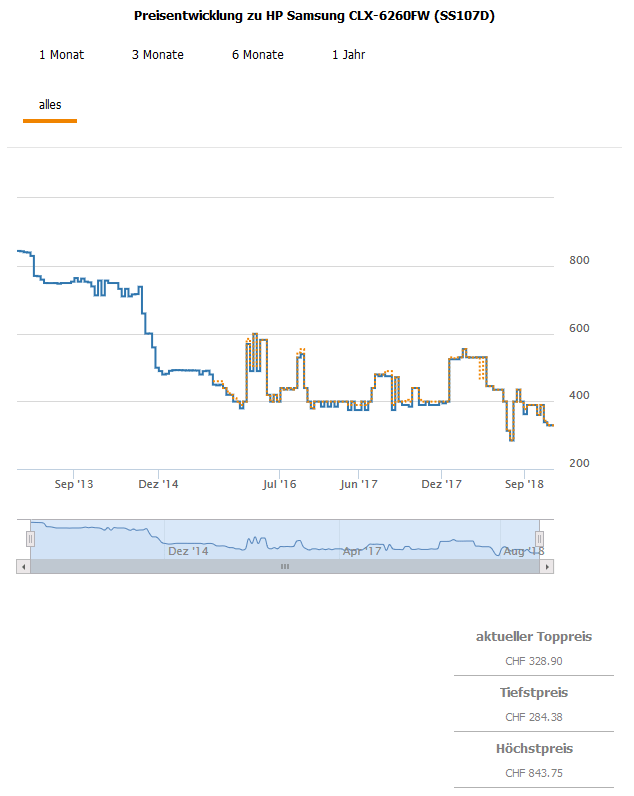Select the 1 Monat range
This screenshot has height=796, width=634.
[x=61, y=55]
